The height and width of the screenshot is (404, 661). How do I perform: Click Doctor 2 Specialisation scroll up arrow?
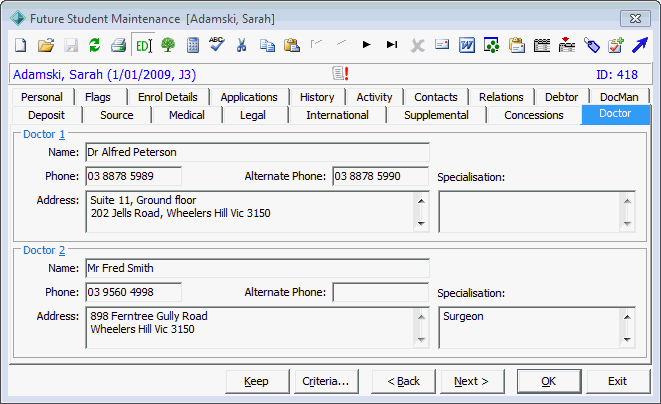(627, 317)
